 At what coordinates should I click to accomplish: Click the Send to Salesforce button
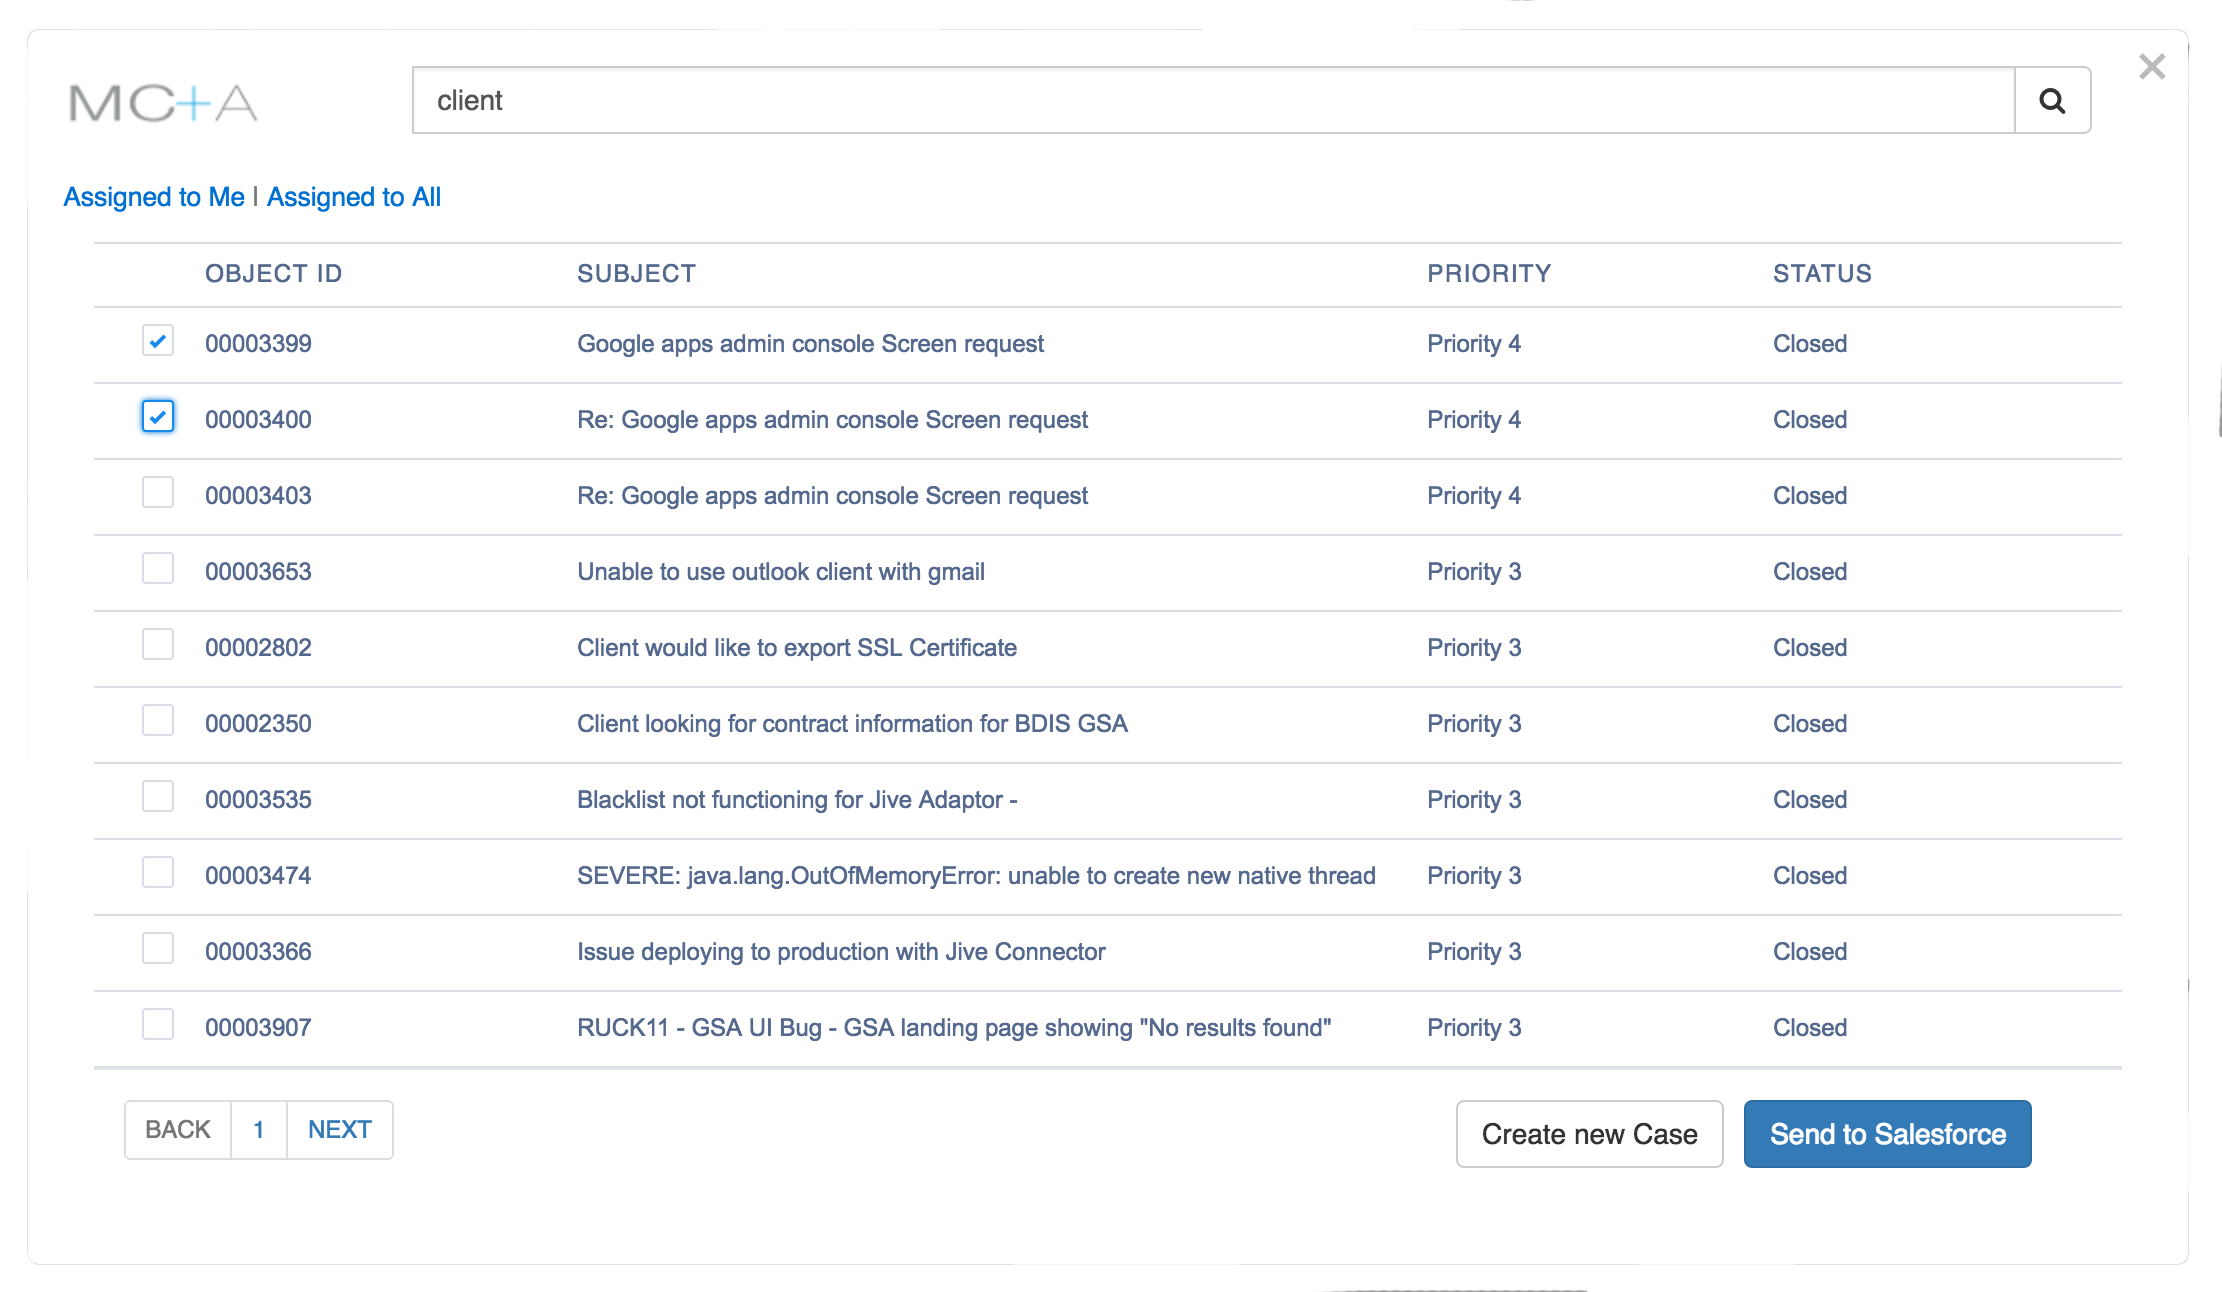click(1887, 1134)
